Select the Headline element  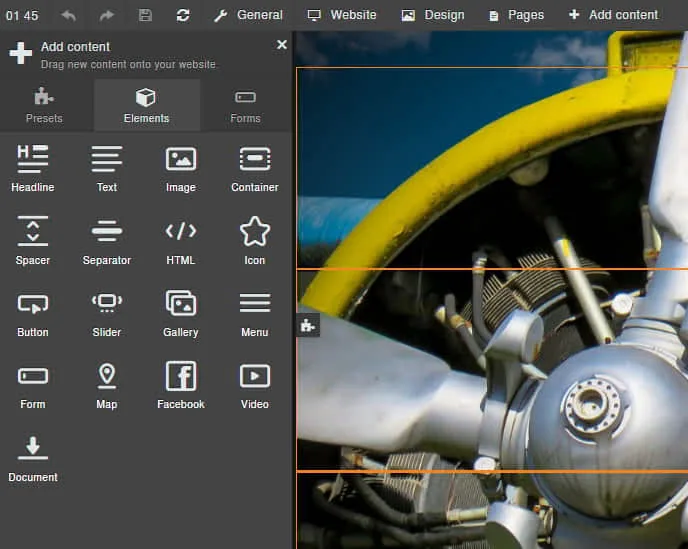pyautogui.click(x=33, y=169)
